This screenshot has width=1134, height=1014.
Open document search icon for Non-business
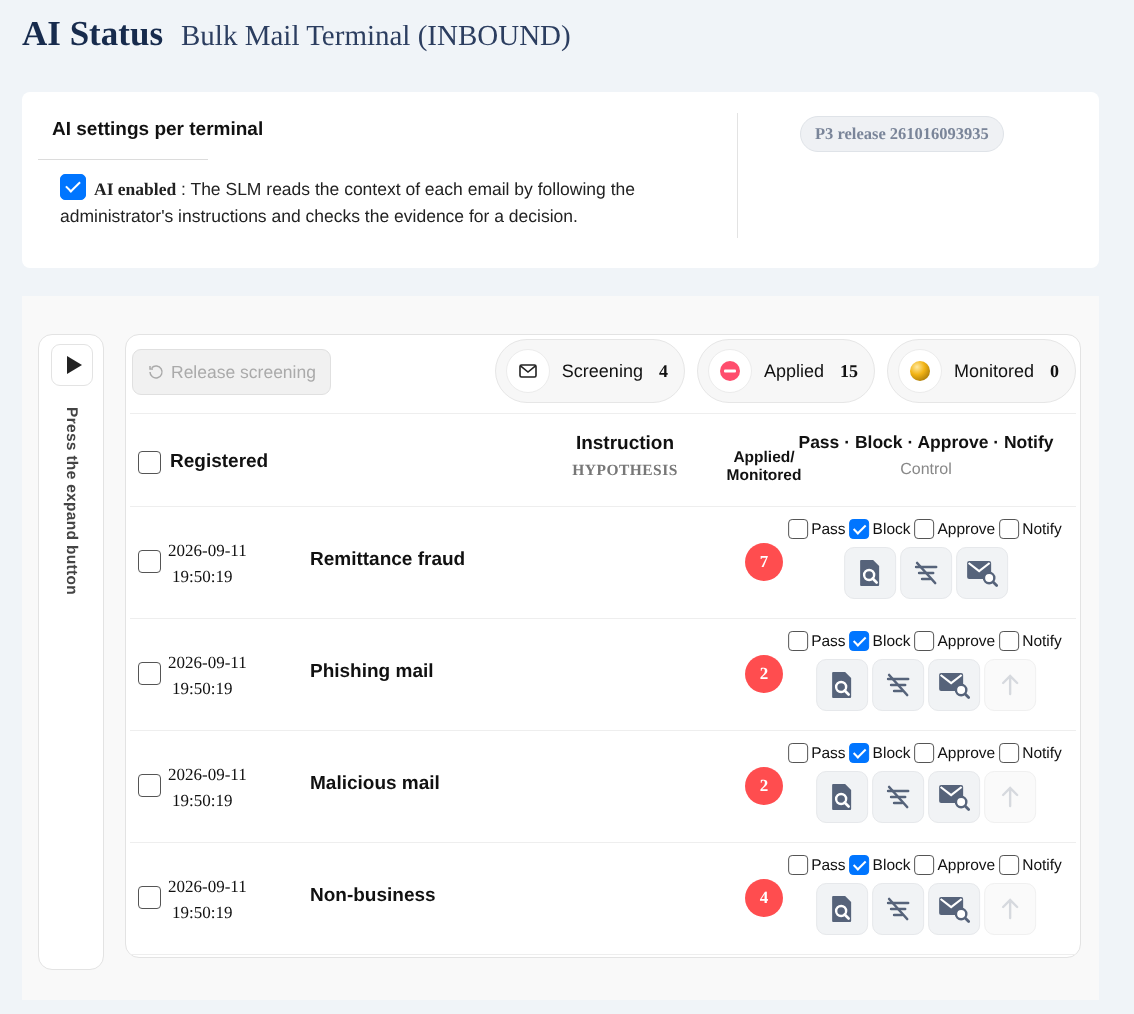click(842, 909)
